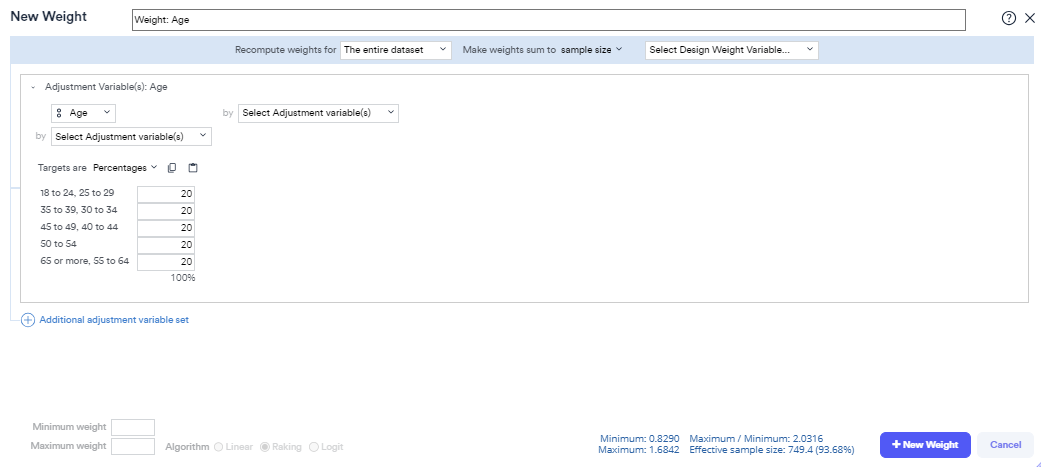The height and width of the screenshot is (467, 1041).
Task: Open the Age variable dropdown
Action: click(83, 113)
